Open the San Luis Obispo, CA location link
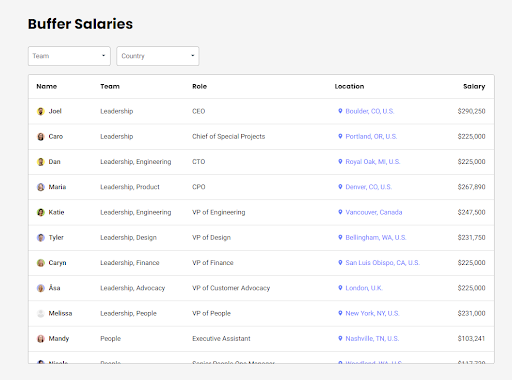The width and height of the screenshot is (512, 380). (x=383, y=263)
